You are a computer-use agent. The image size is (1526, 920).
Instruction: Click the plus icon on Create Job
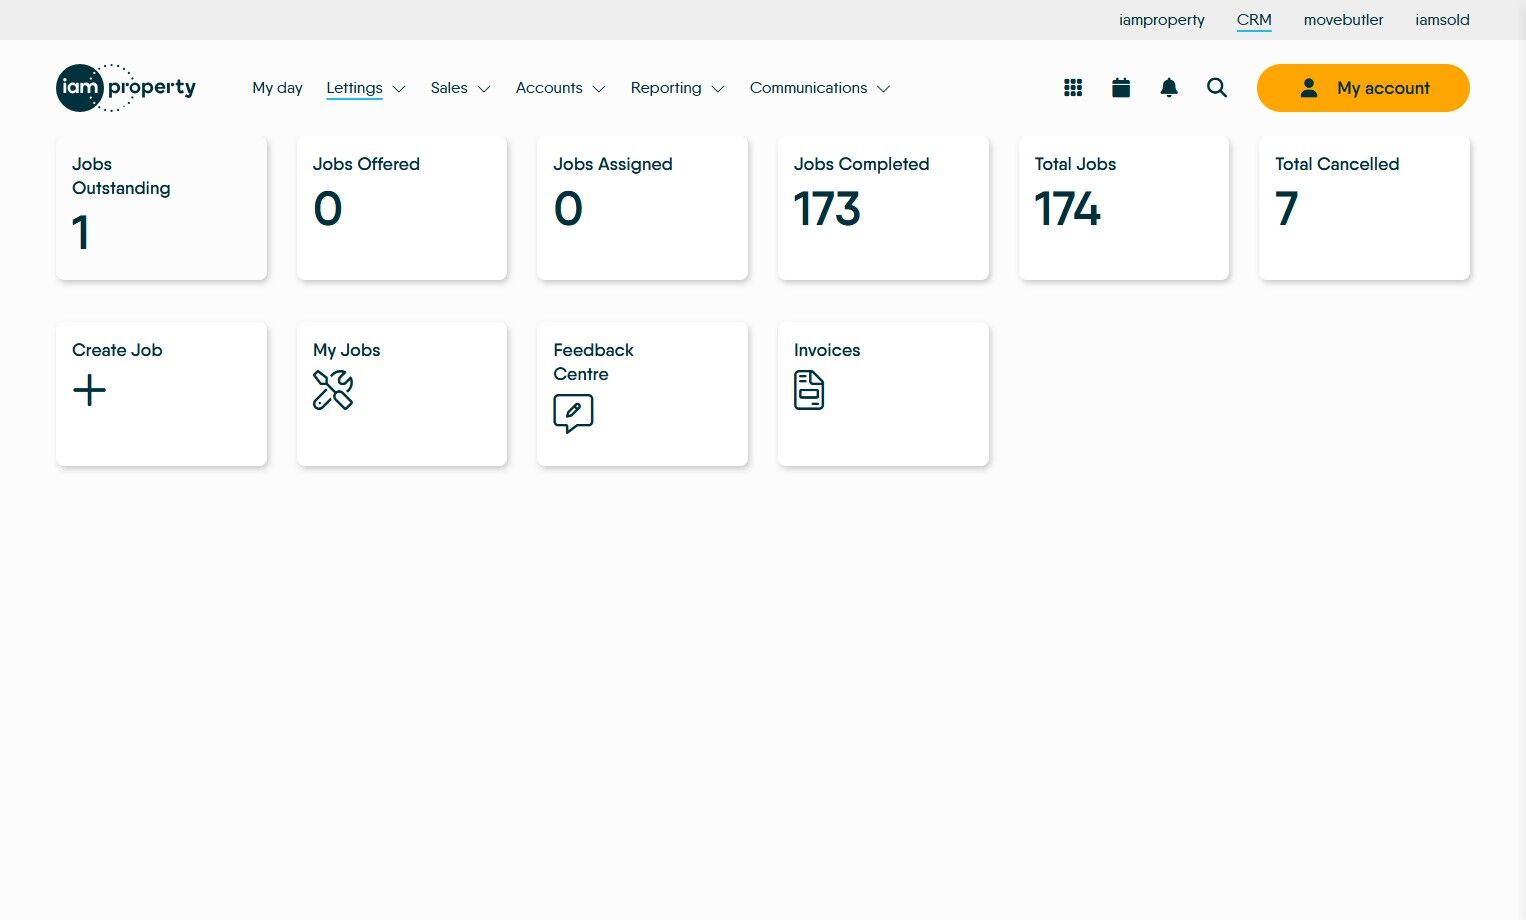[89, 390]
